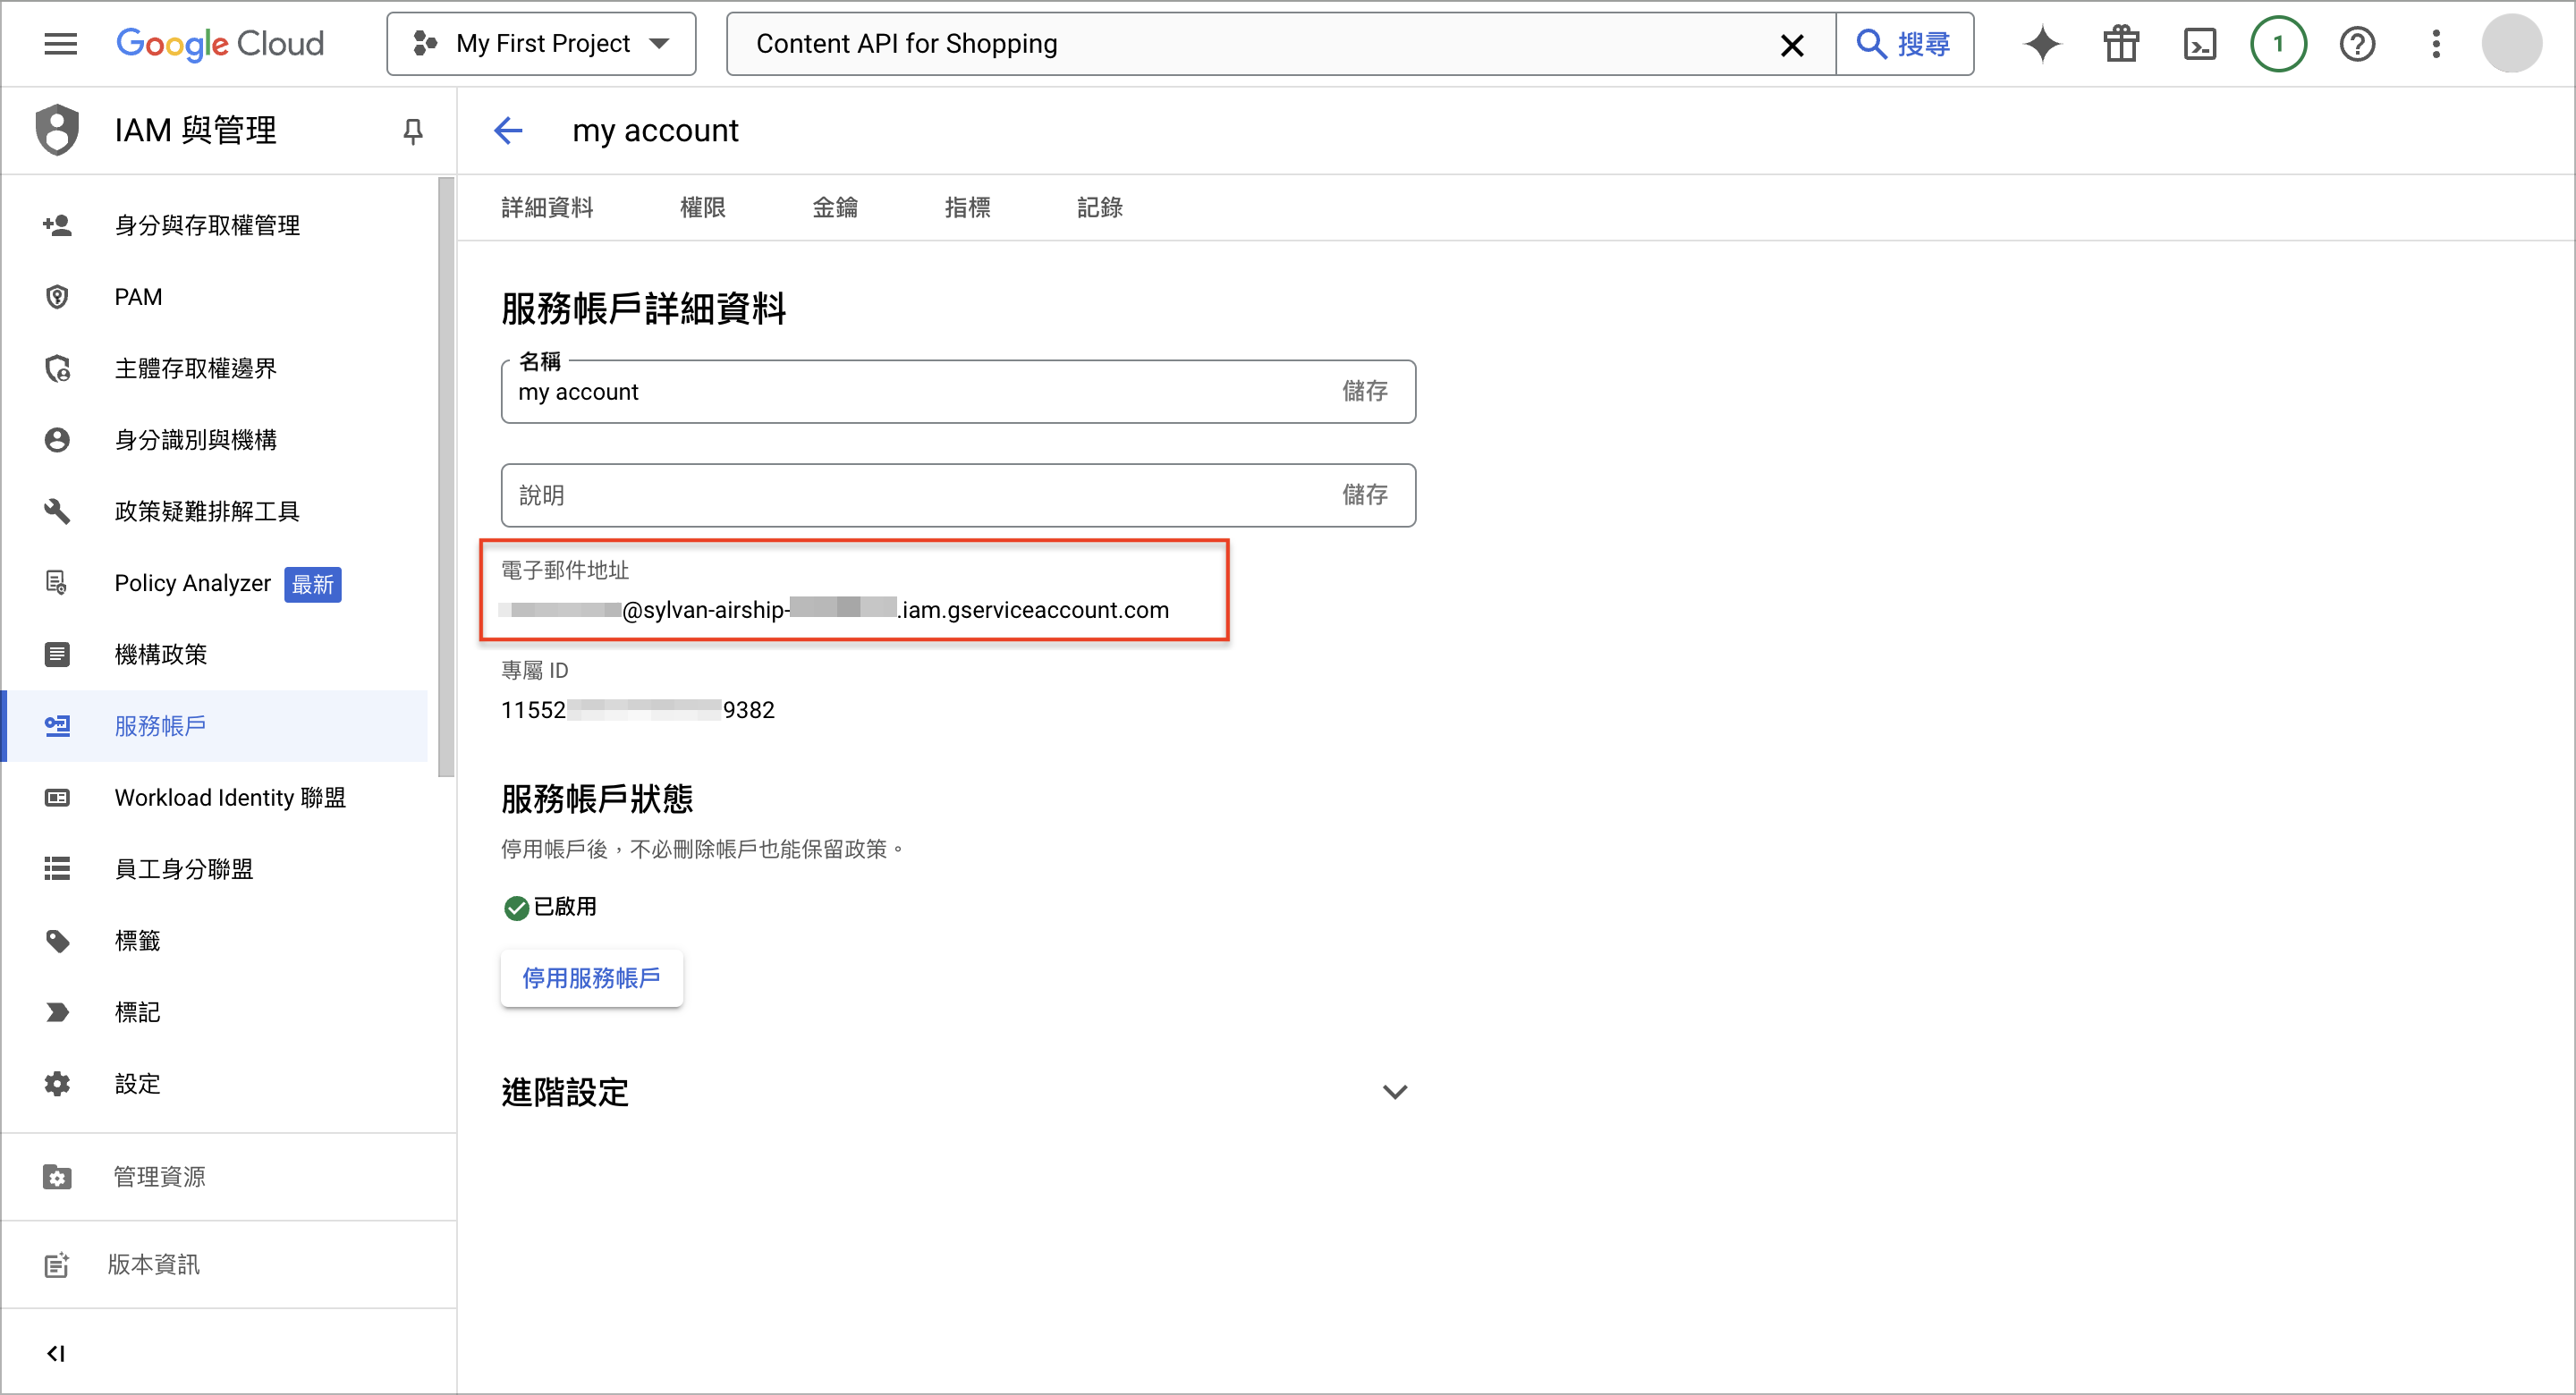This screenshot has width=2576, height=1395.
Task: Click the 服務帳戶詳細資料 heading
Action: (643, 308)
